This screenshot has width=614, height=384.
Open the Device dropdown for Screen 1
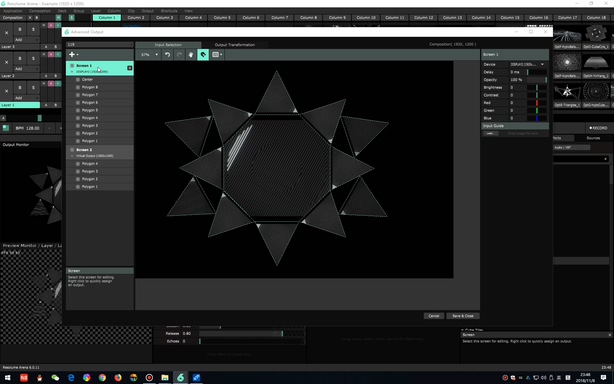(x=527, y=64)
